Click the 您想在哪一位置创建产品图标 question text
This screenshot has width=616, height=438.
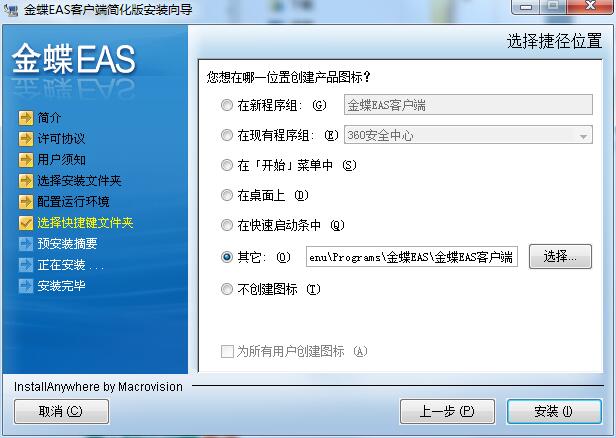288,77
